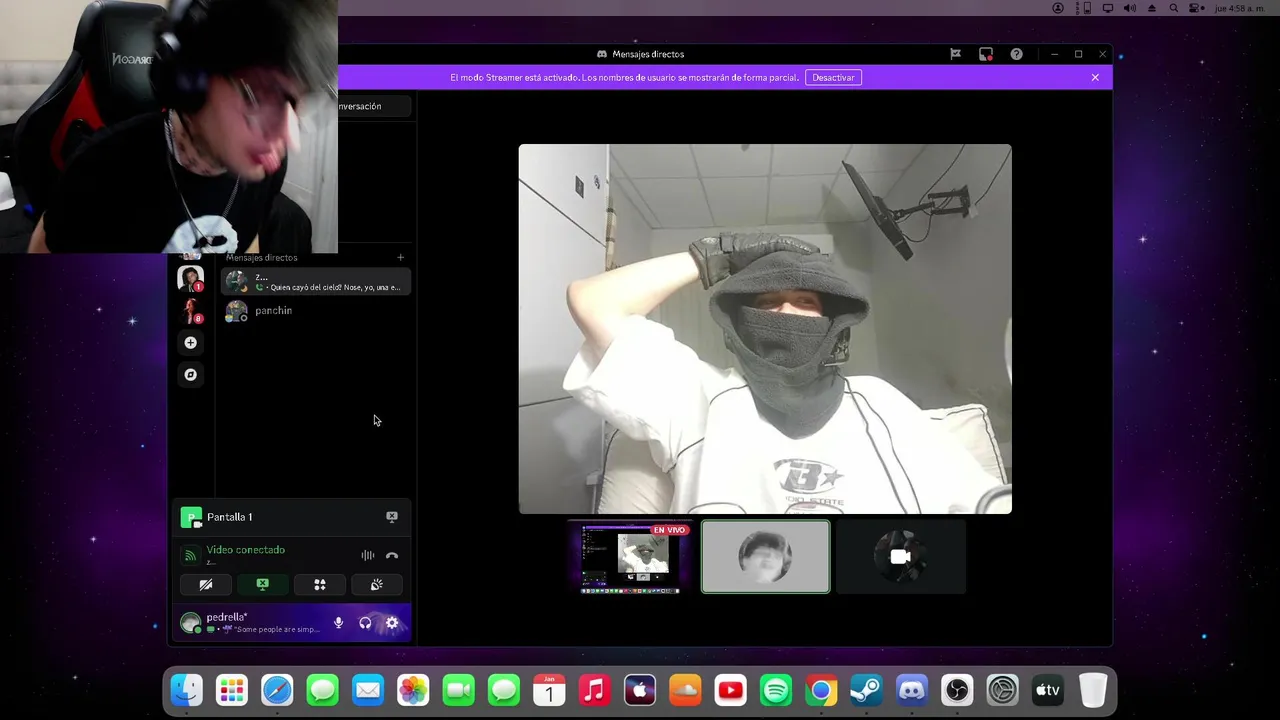This screenshot has height=720, width=1280.
Task: Stop screen sharing with green monitor button
Action: pyautogui.click(x=262, y=585)
